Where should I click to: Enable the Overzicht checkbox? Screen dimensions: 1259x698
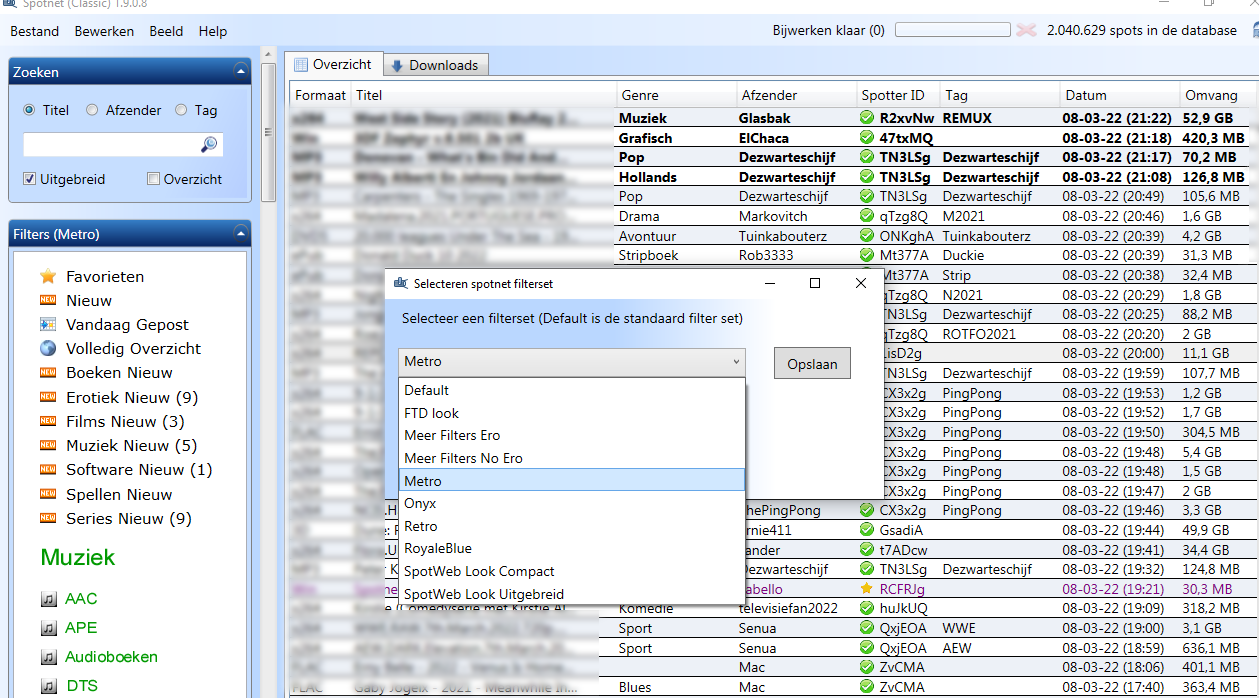point(153,179)
